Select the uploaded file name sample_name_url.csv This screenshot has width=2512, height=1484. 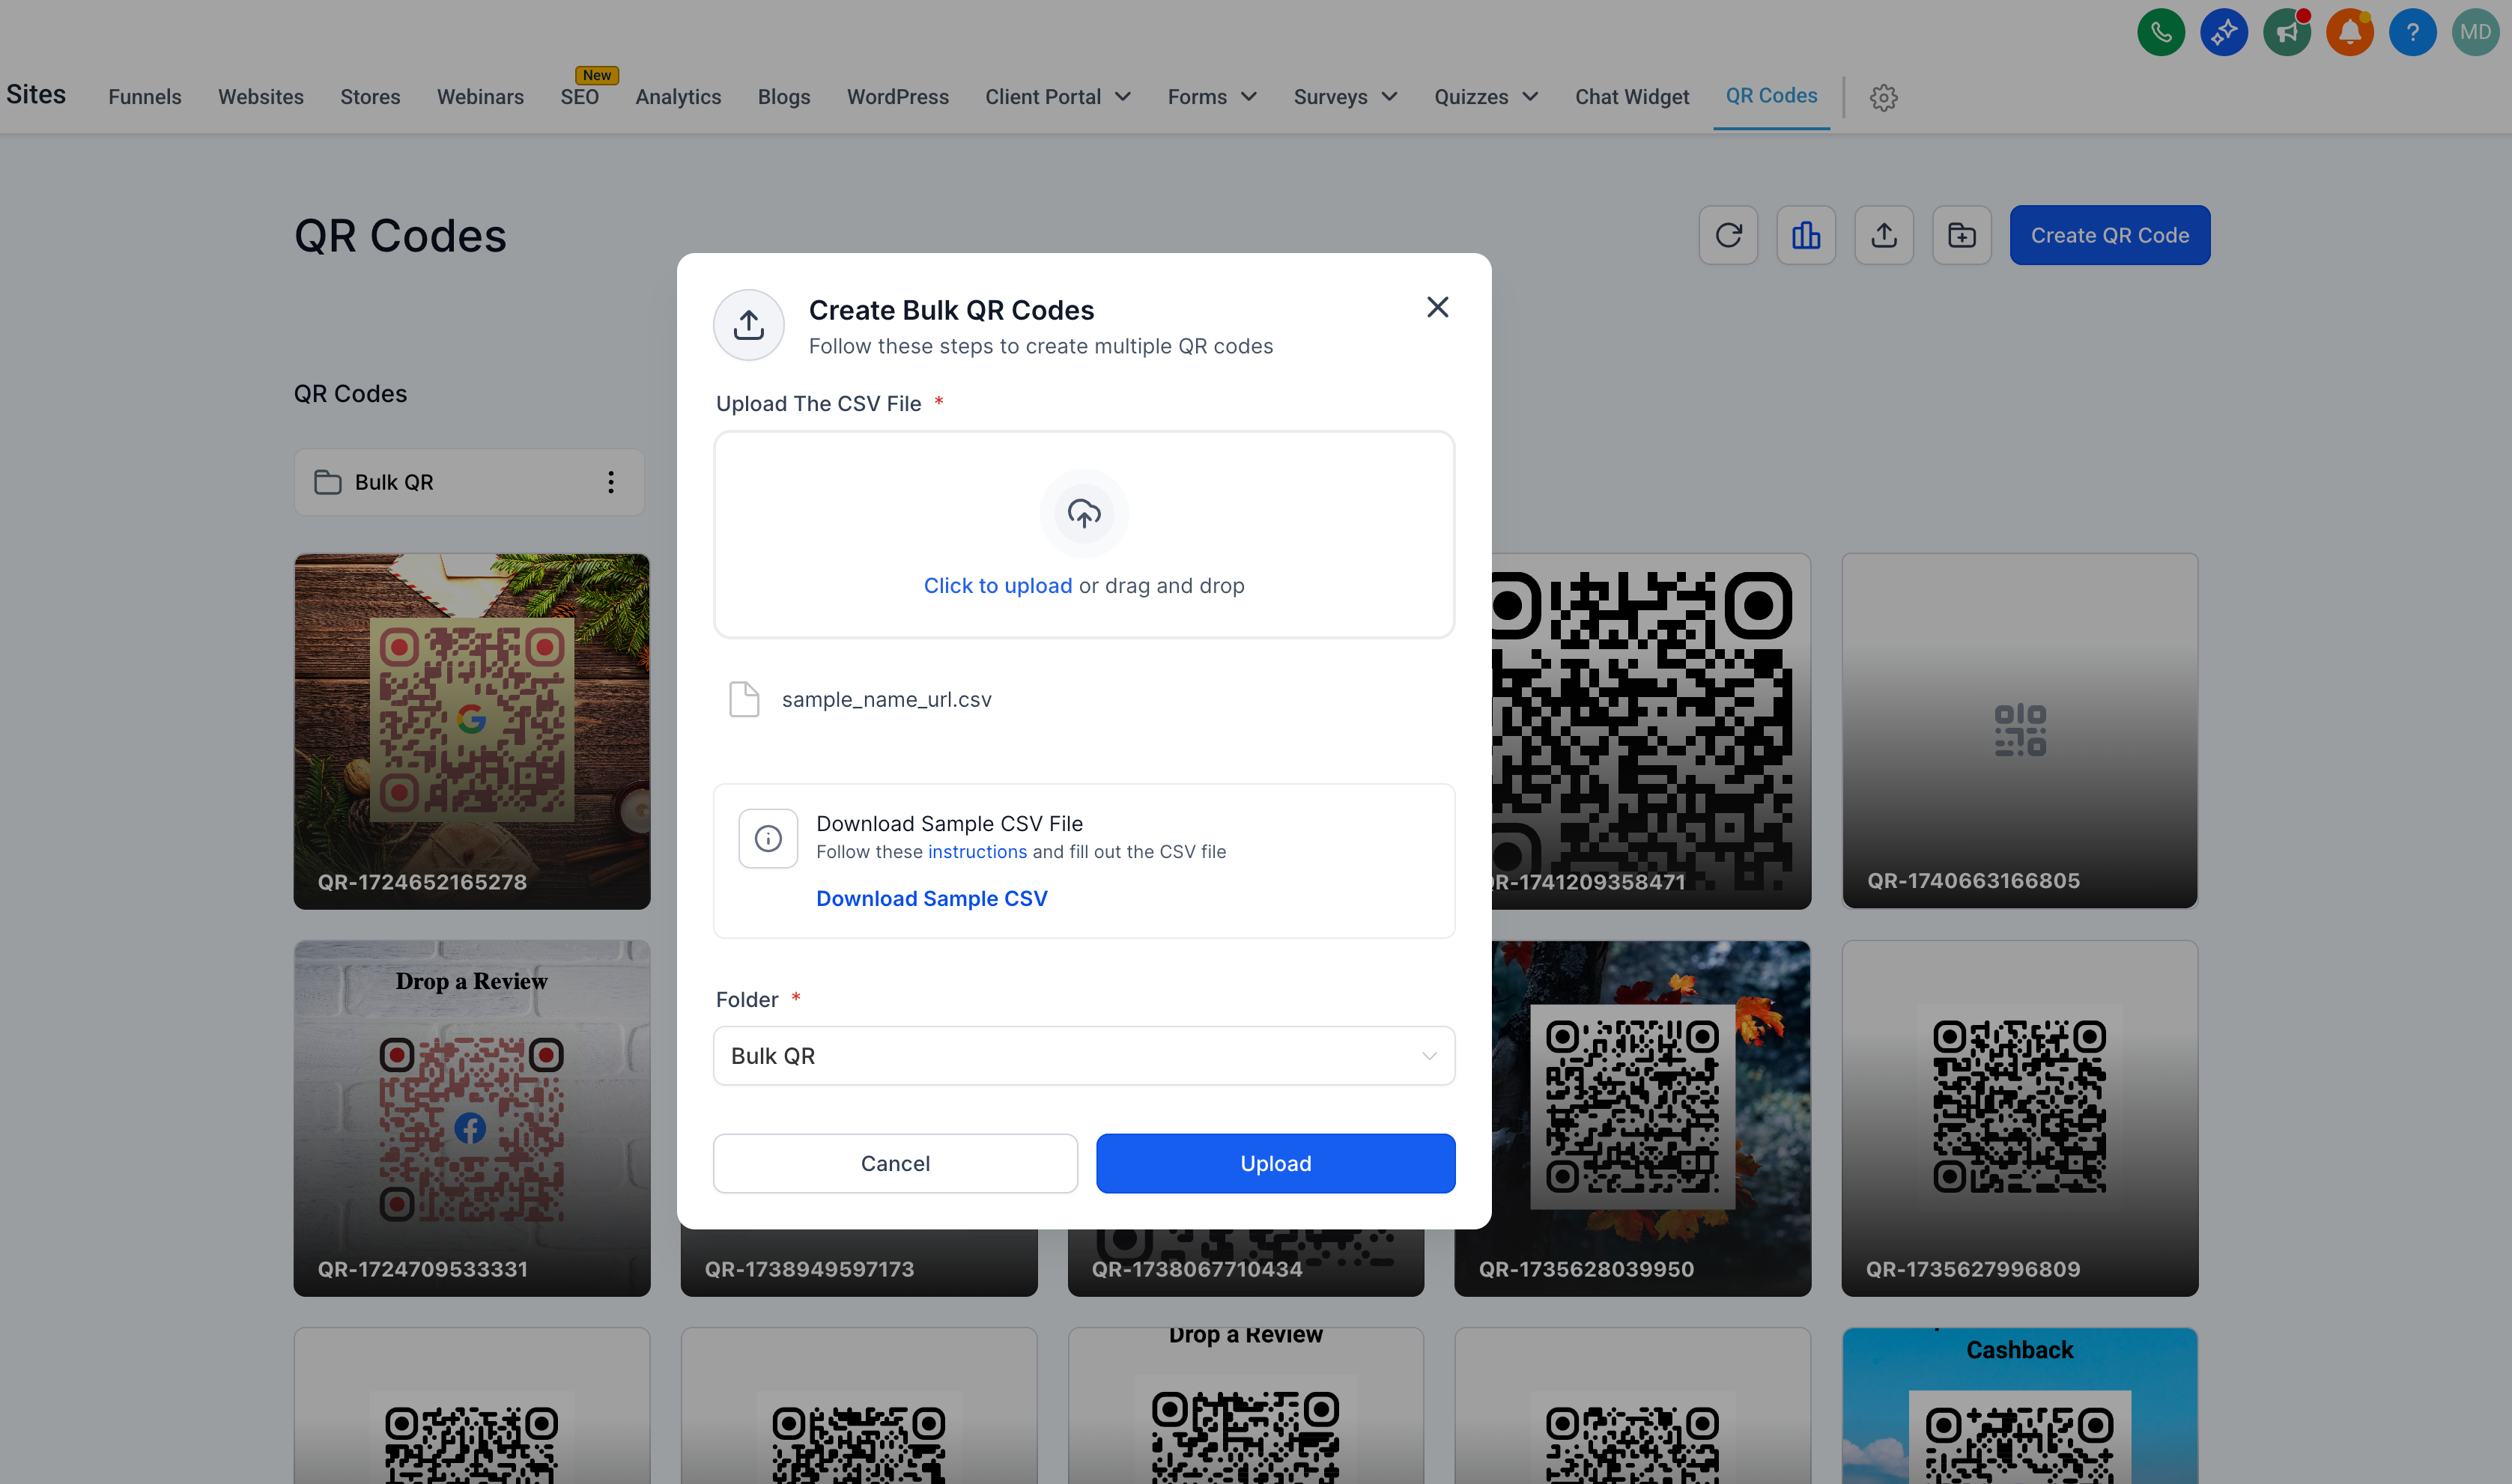pyautogui.click(x=887, y=700)
